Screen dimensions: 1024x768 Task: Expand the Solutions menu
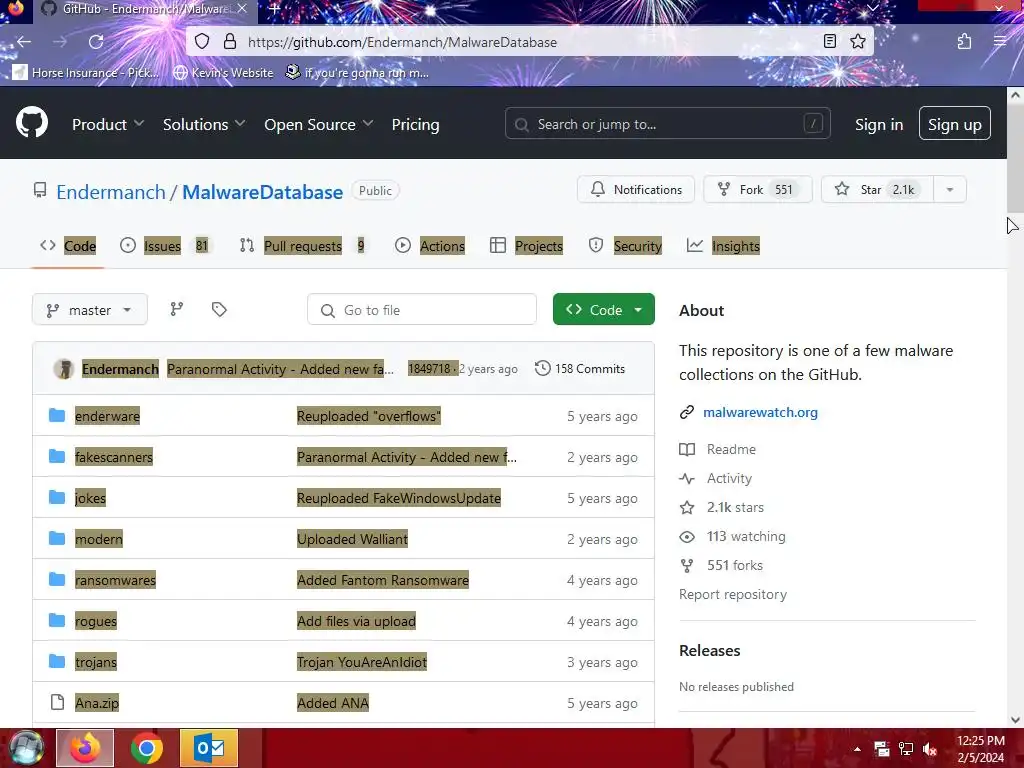[x=204, y=124]
